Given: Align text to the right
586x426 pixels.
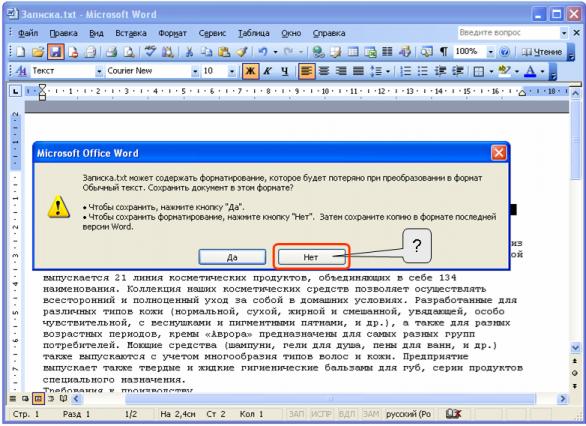Looking at the screenshot, I should (x=341, y=71).
